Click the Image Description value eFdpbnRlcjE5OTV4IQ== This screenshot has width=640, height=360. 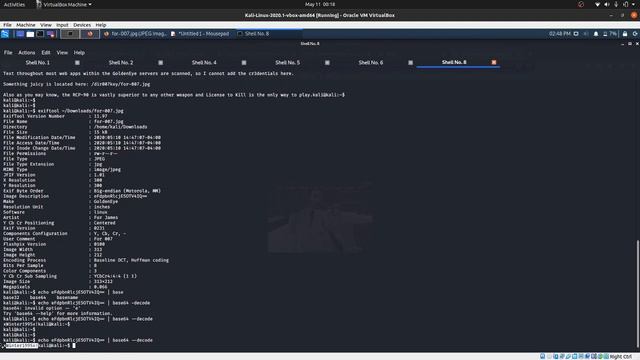[x=120, y=196]
